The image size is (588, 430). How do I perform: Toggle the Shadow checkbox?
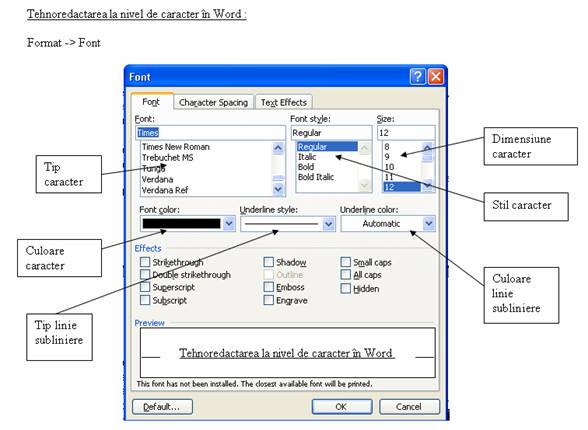coord(268,262)
